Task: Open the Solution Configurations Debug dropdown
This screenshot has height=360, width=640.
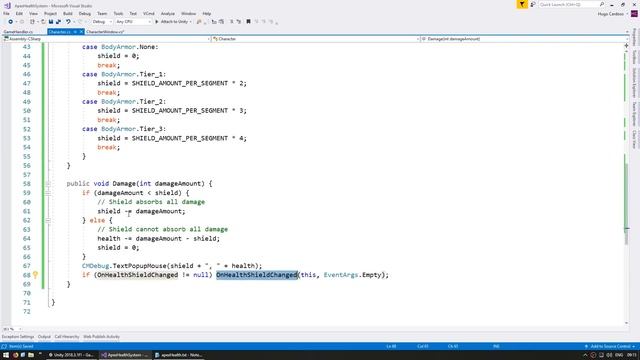Action: (102, 22)
